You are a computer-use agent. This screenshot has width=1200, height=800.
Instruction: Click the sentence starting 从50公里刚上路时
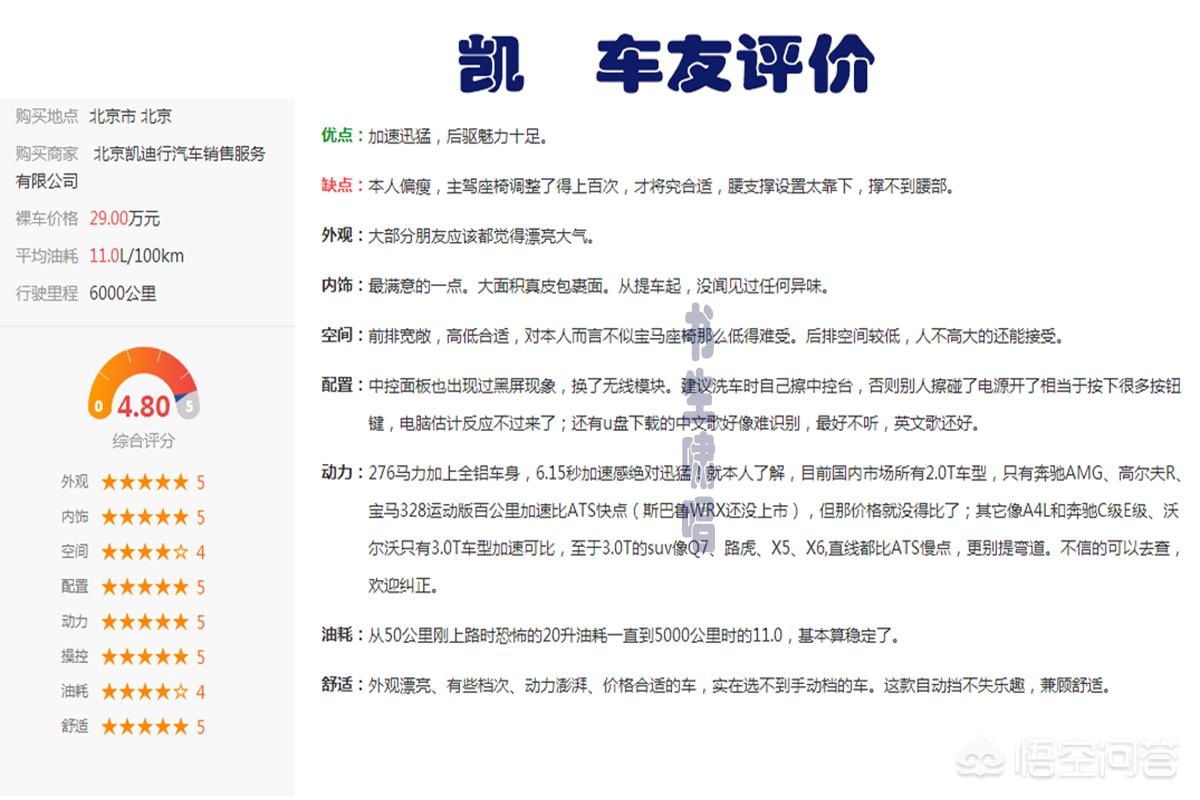[x=634, y=635]
